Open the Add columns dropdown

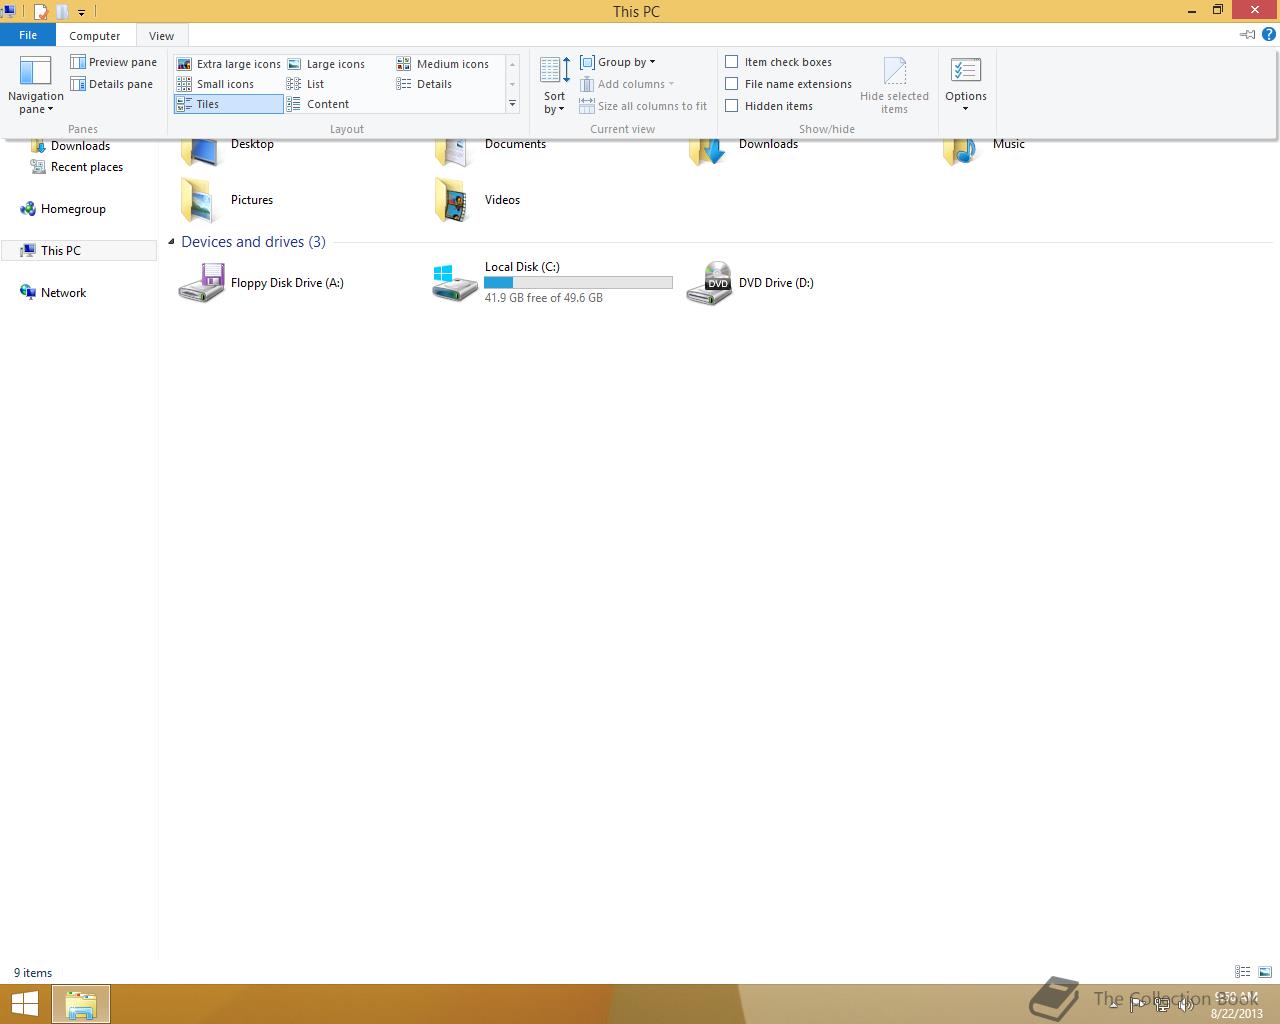coord(627,84)
